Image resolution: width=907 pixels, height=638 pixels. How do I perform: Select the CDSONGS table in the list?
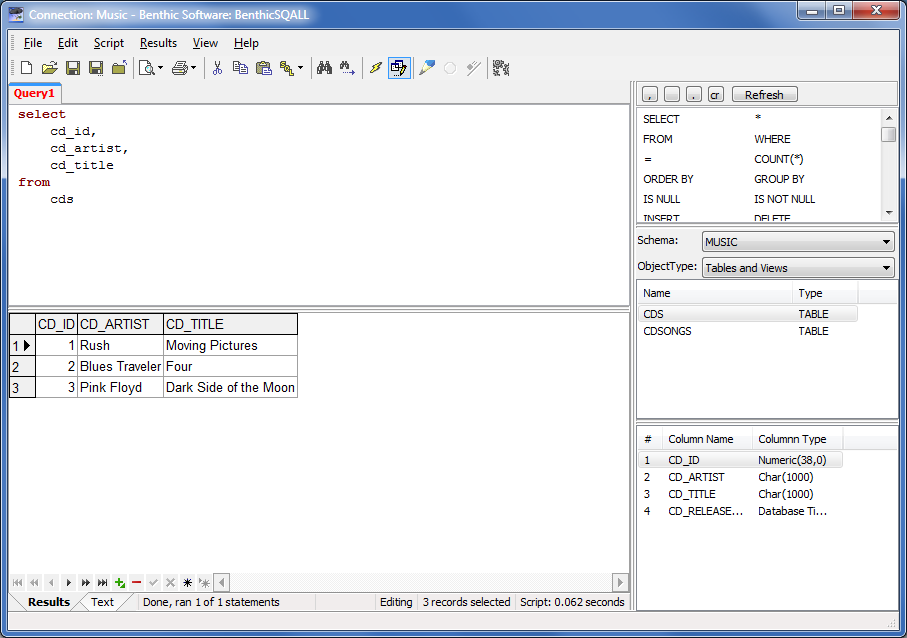667,331
